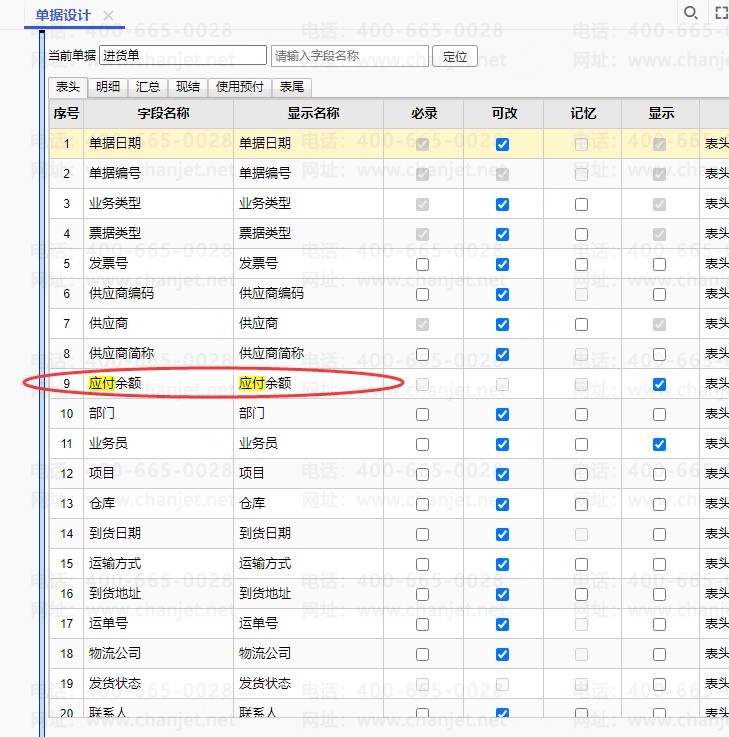The image size is (729, 737).
Task: Click the 序号 column header
Action: [66, 113]
